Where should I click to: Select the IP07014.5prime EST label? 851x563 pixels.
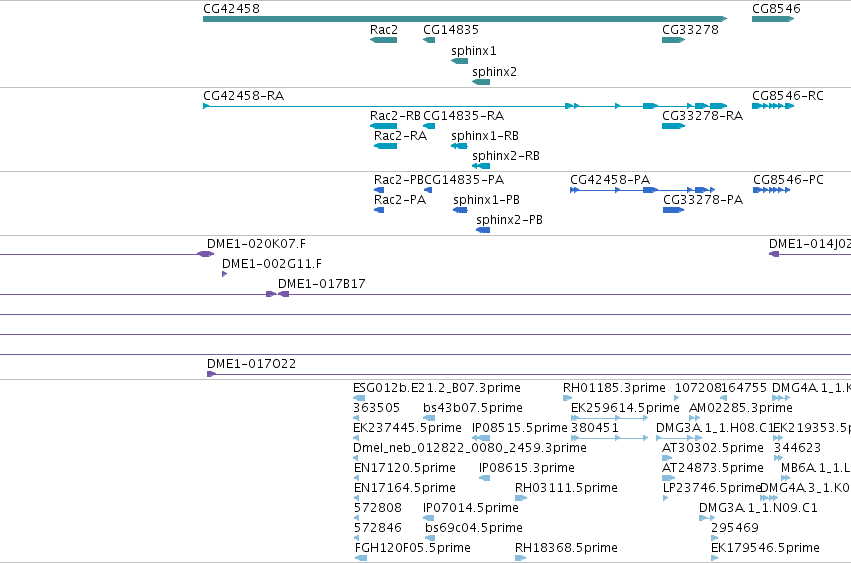tap(471, 509)
